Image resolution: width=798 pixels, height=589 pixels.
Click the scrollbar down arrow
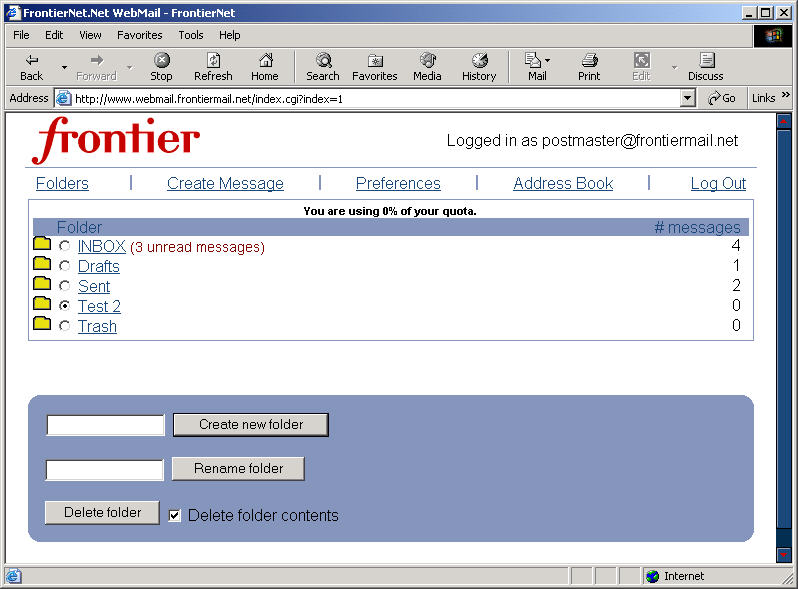tap(784, 554)
